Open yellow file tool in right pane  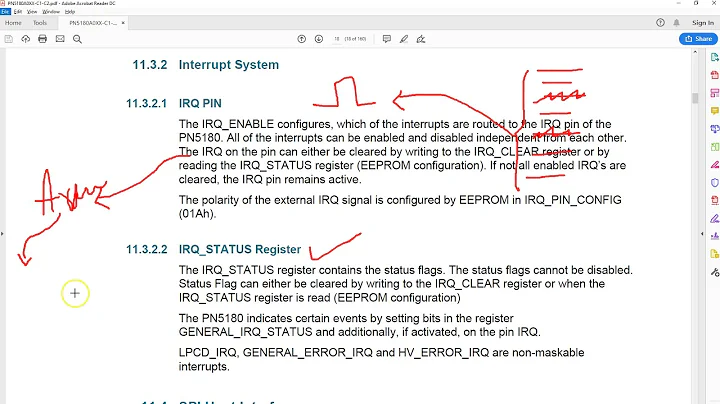coord(714,254)
